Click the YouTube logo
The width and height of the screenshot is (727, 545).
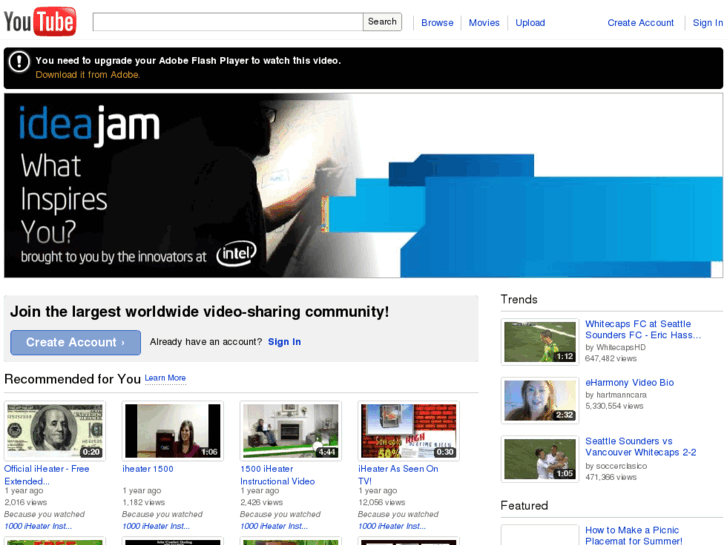point(40,21)
